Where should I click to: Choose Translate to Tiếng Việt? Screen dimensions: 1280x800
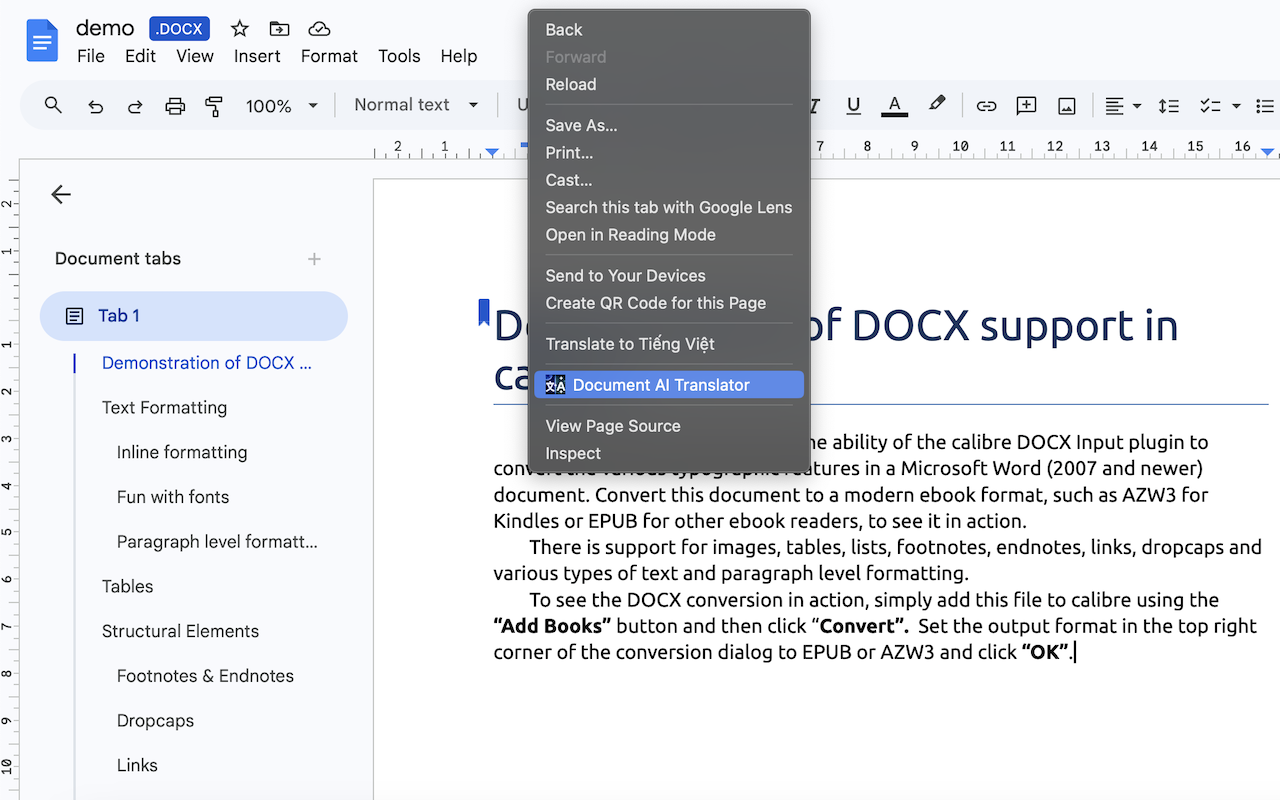(669, 344)
